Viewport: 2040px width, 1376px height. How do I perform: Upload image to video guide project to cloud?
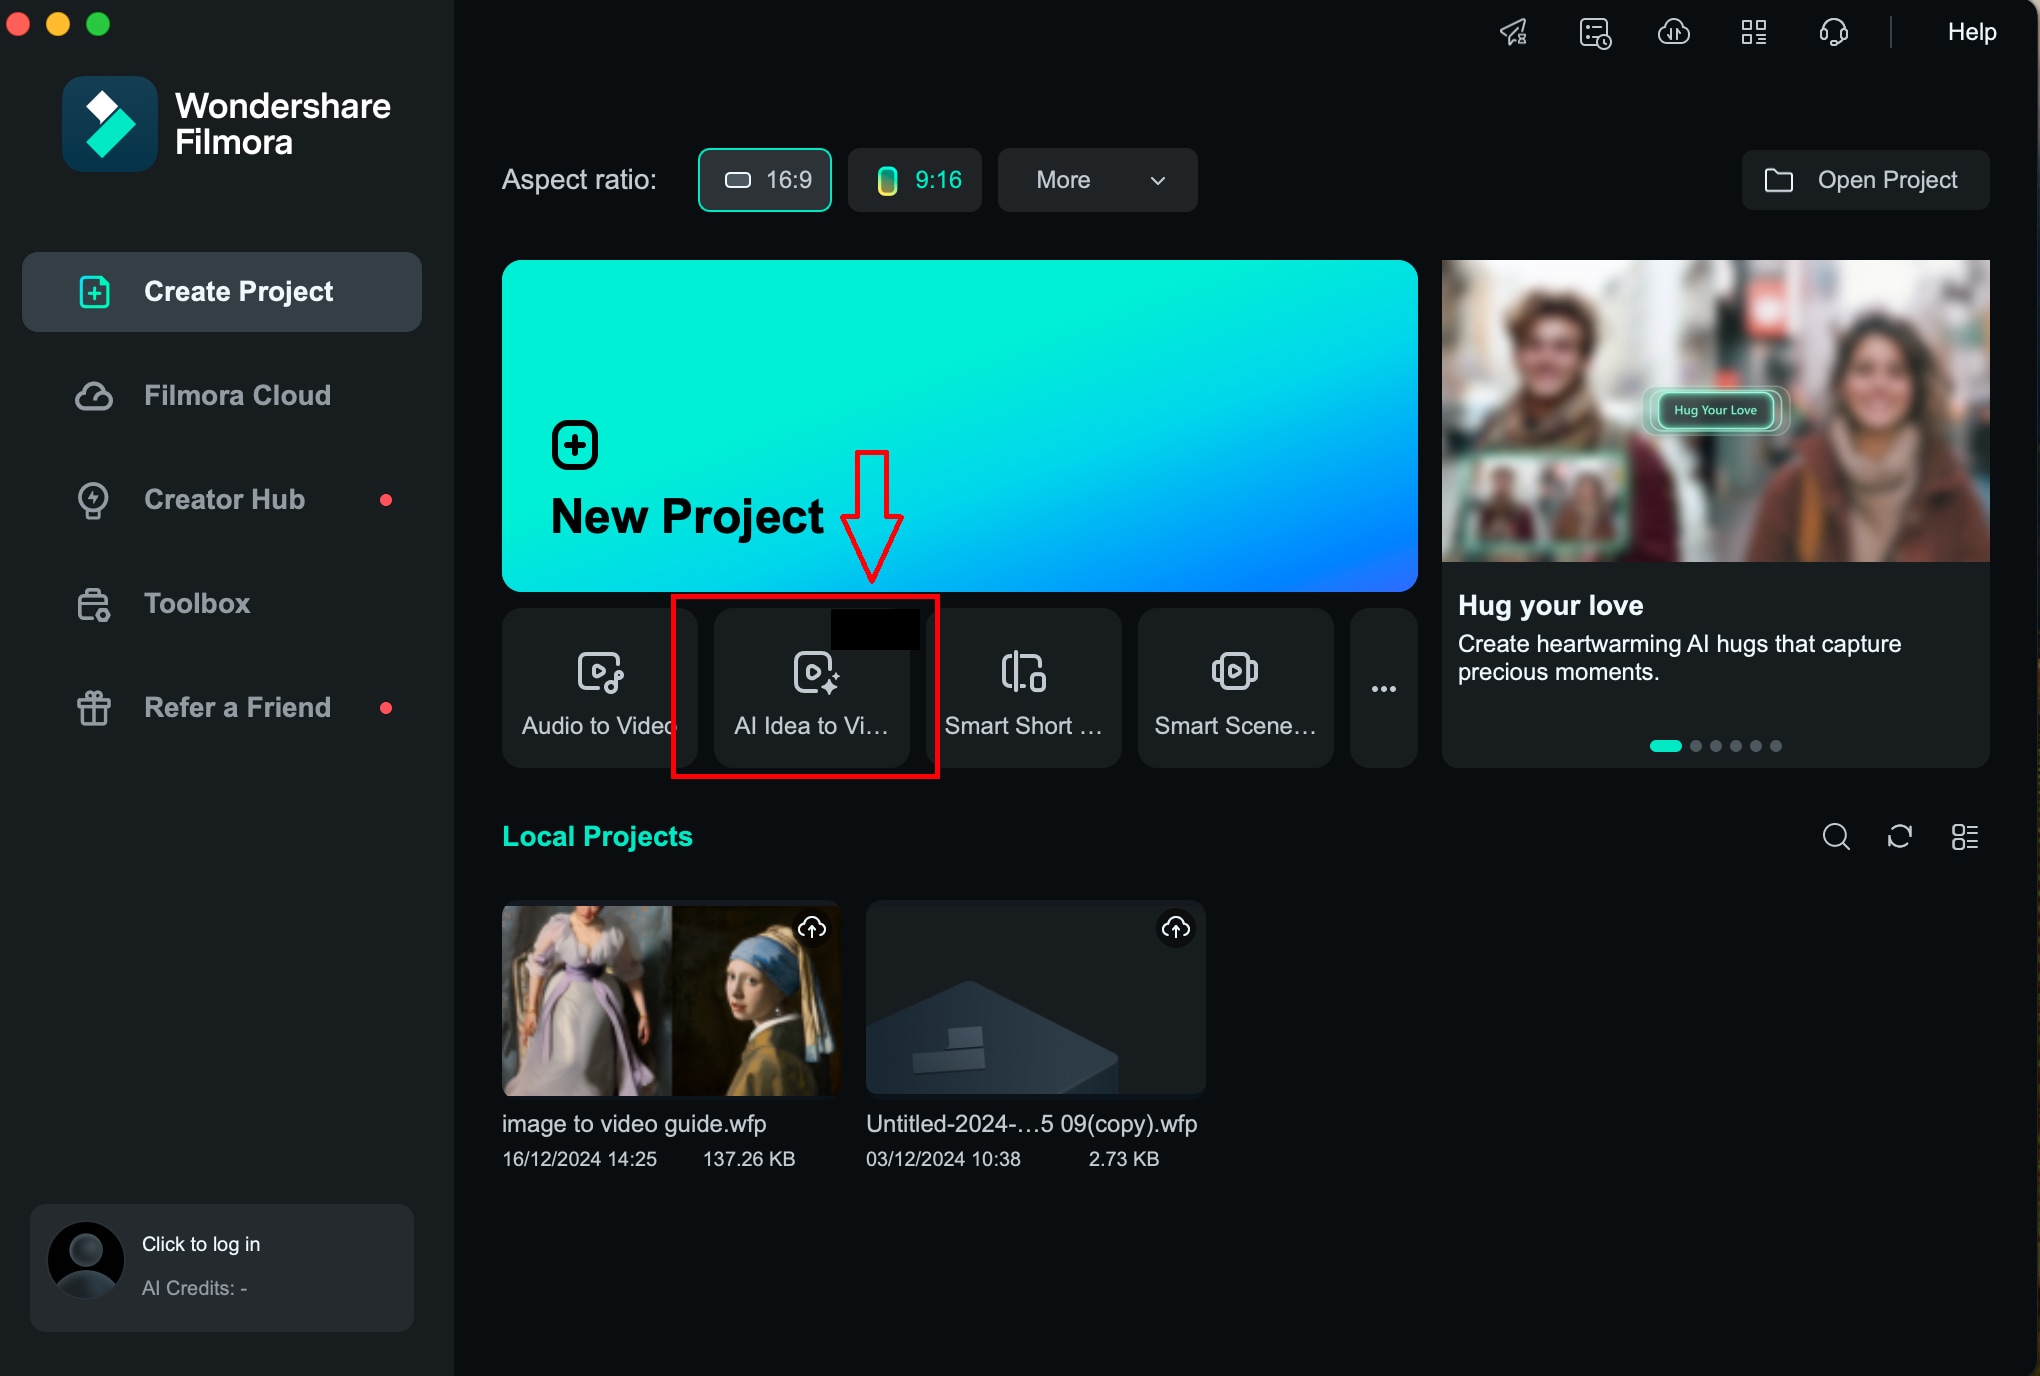tap(812, 928)
